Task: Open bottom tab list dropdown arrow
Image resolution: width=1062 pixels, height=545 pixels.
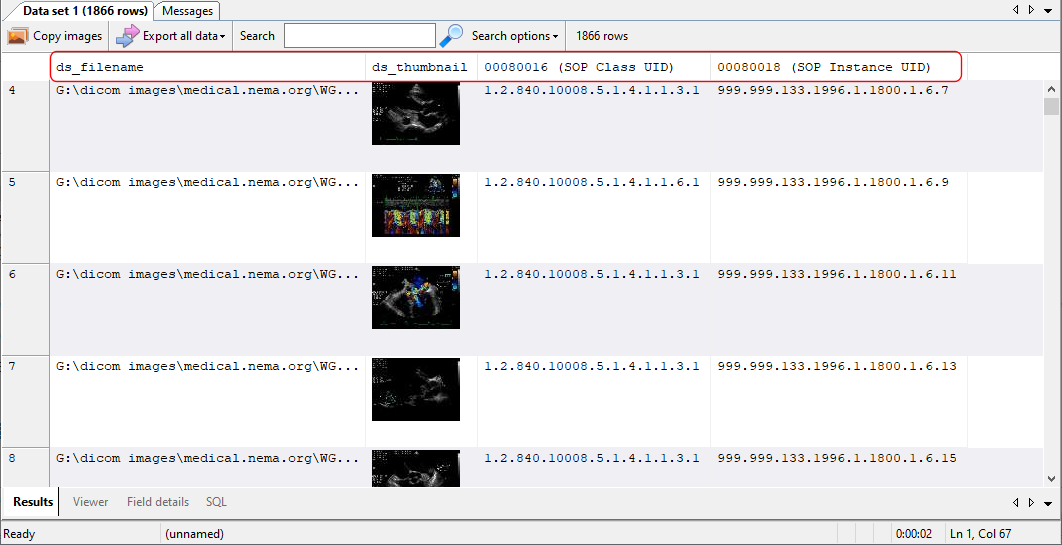Action: 1048,502
